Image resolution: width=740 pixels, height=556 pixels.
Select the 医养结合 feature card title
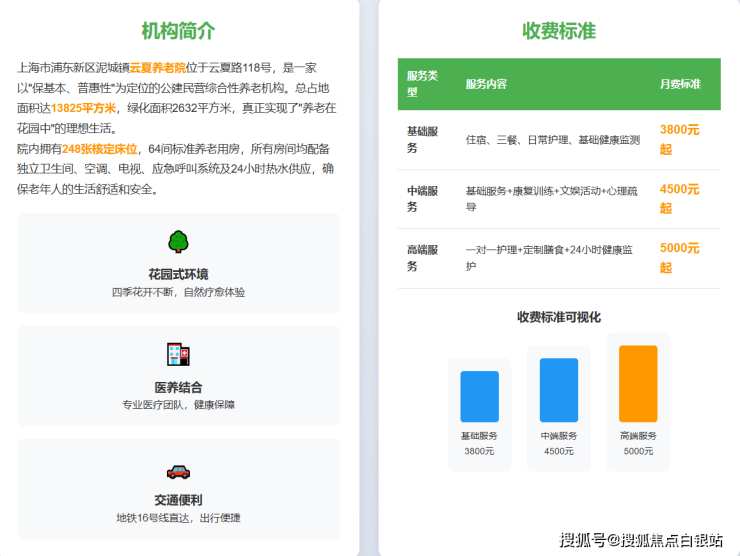coord(178,387)
